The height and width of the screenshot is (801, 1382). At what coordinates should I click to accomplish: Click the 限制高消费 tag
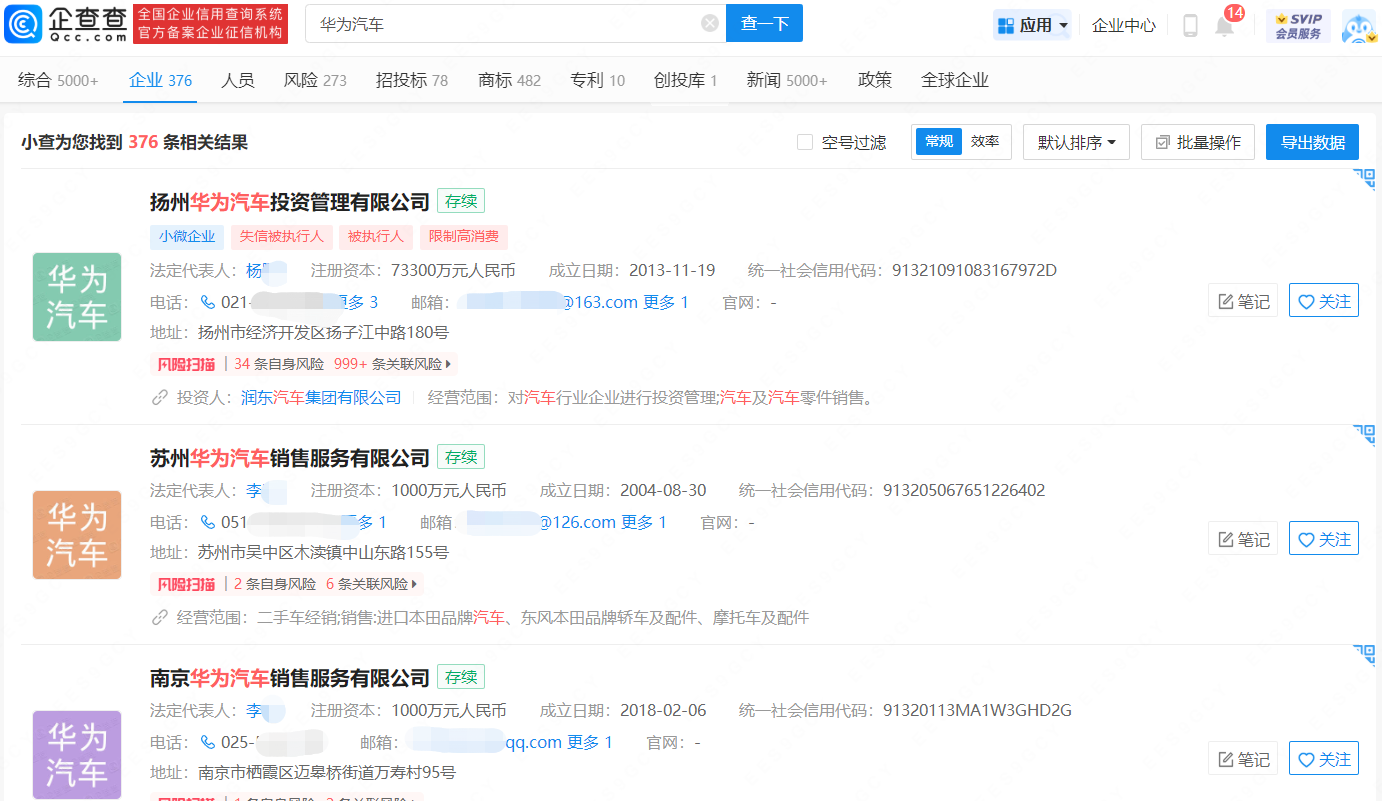[x=464, y=237]
